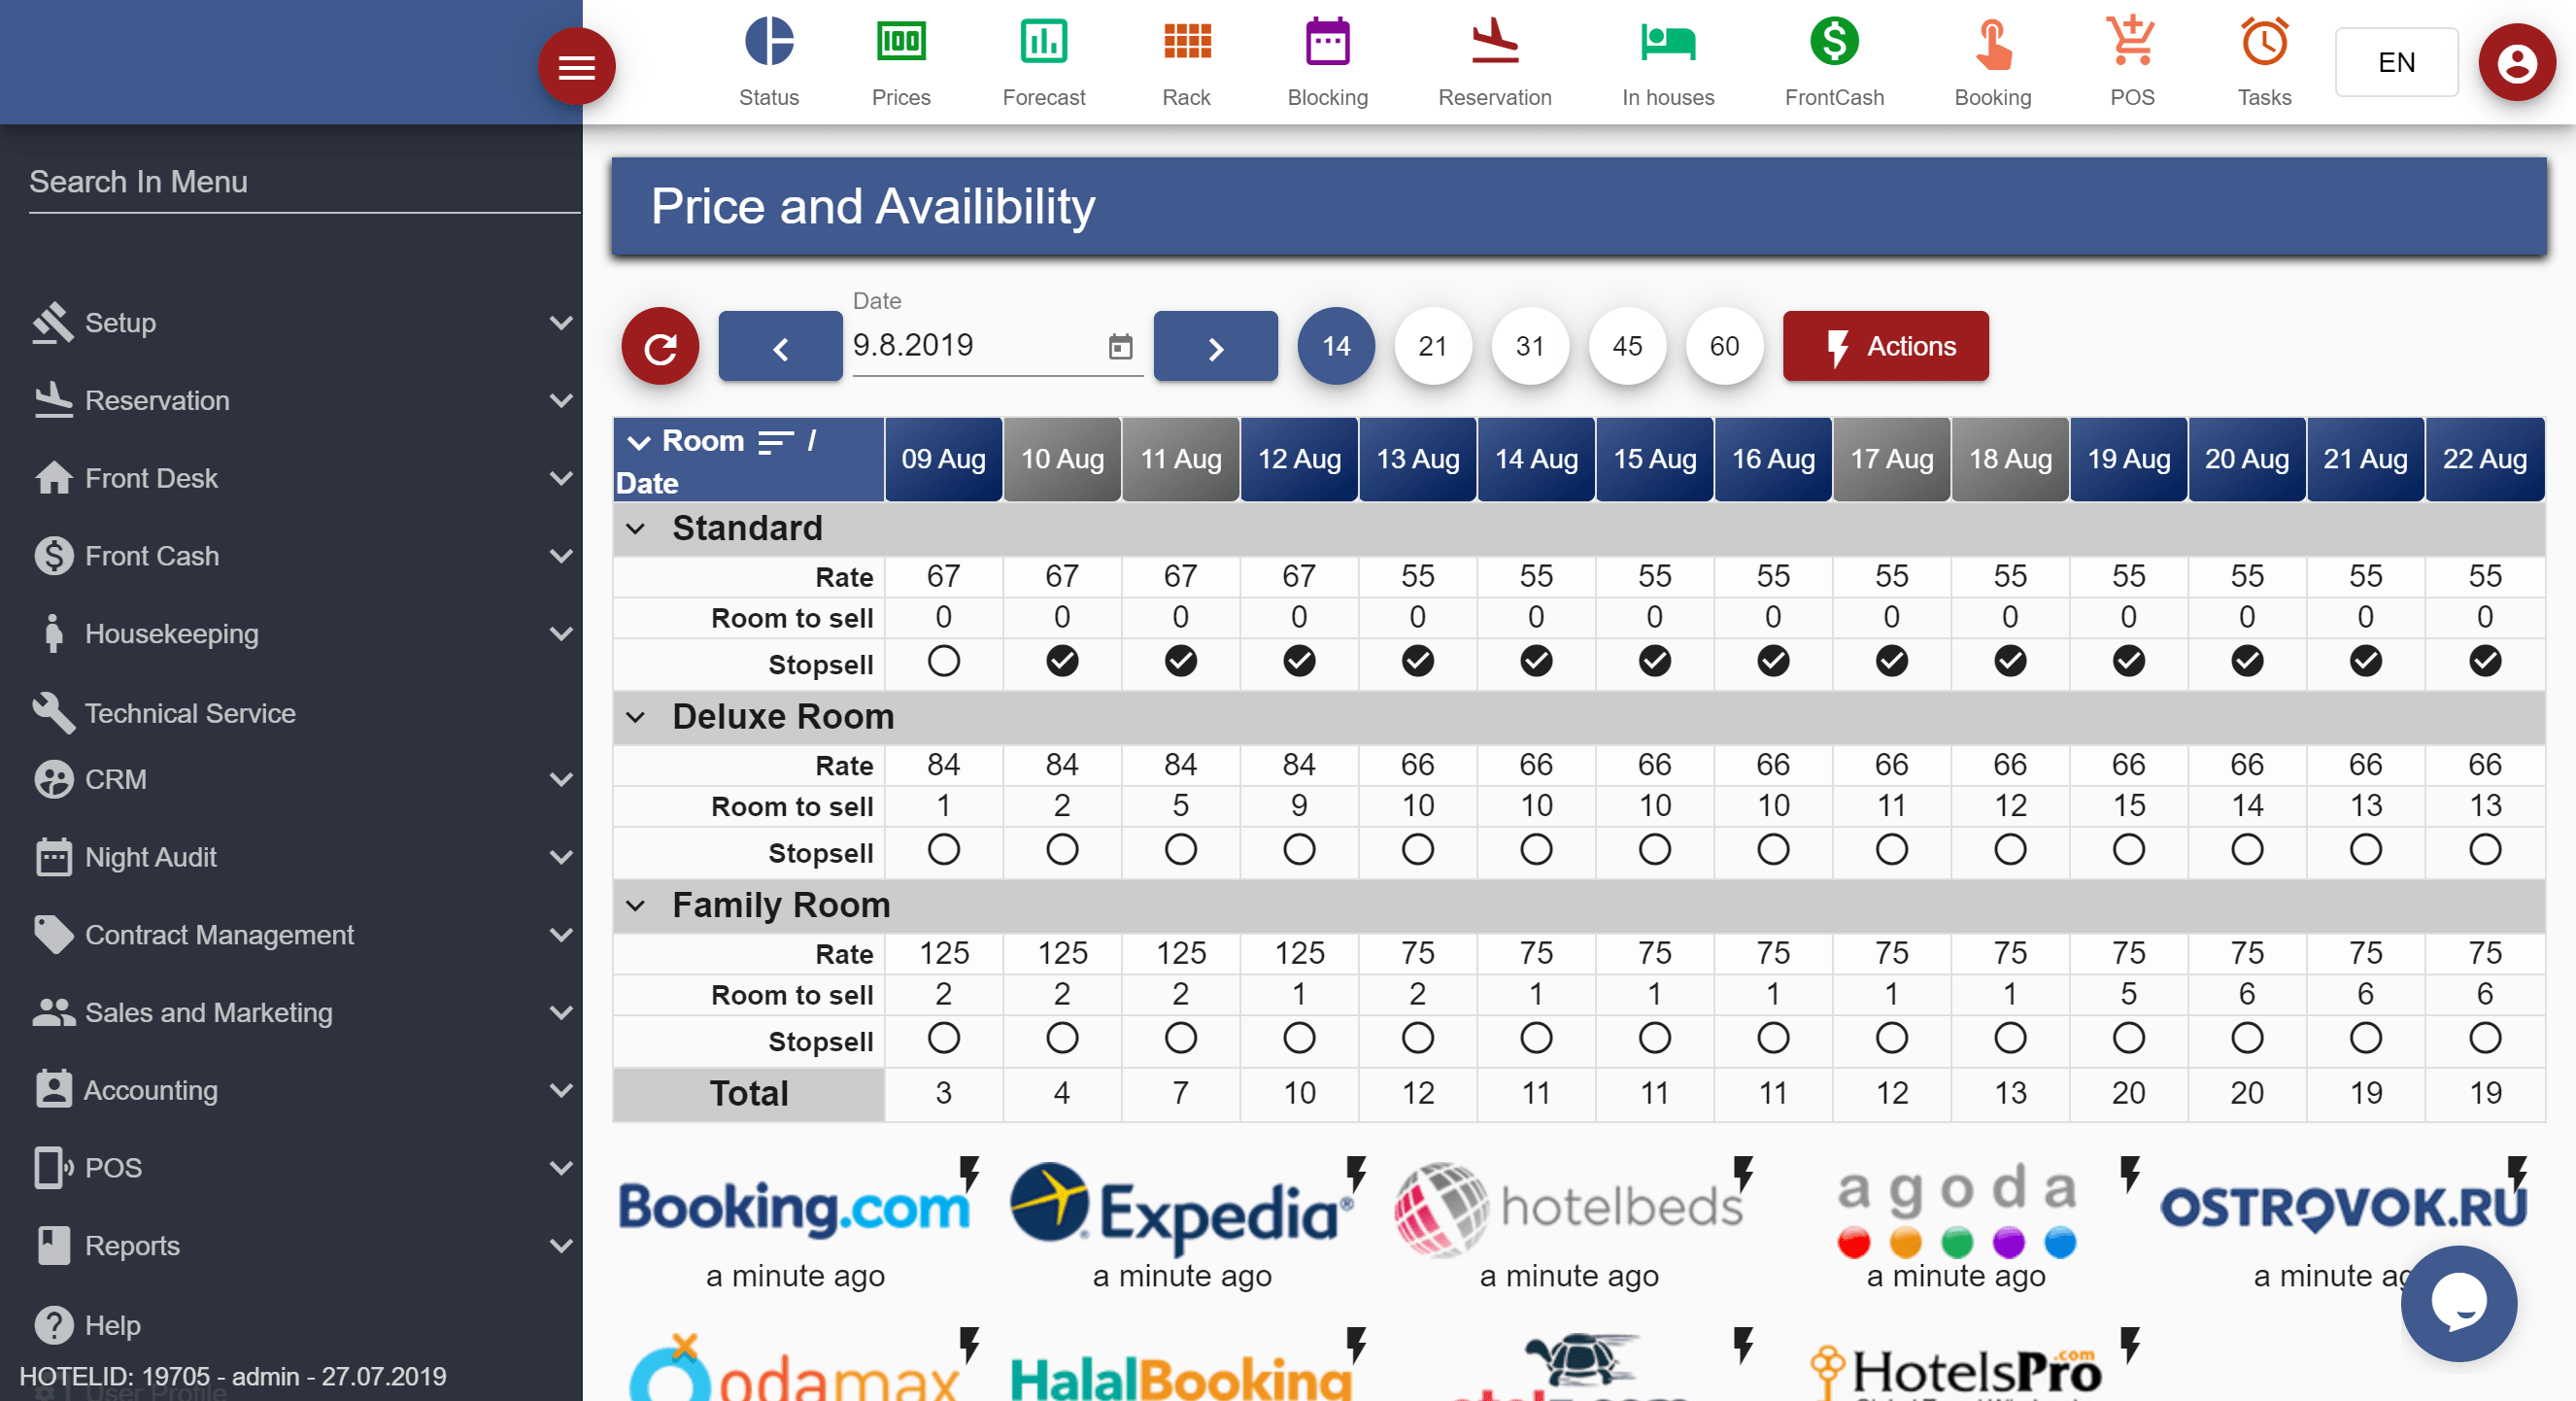Click the 12 Aug column header
This screenshot has width=2576, height=1401.
[1298, 459]
